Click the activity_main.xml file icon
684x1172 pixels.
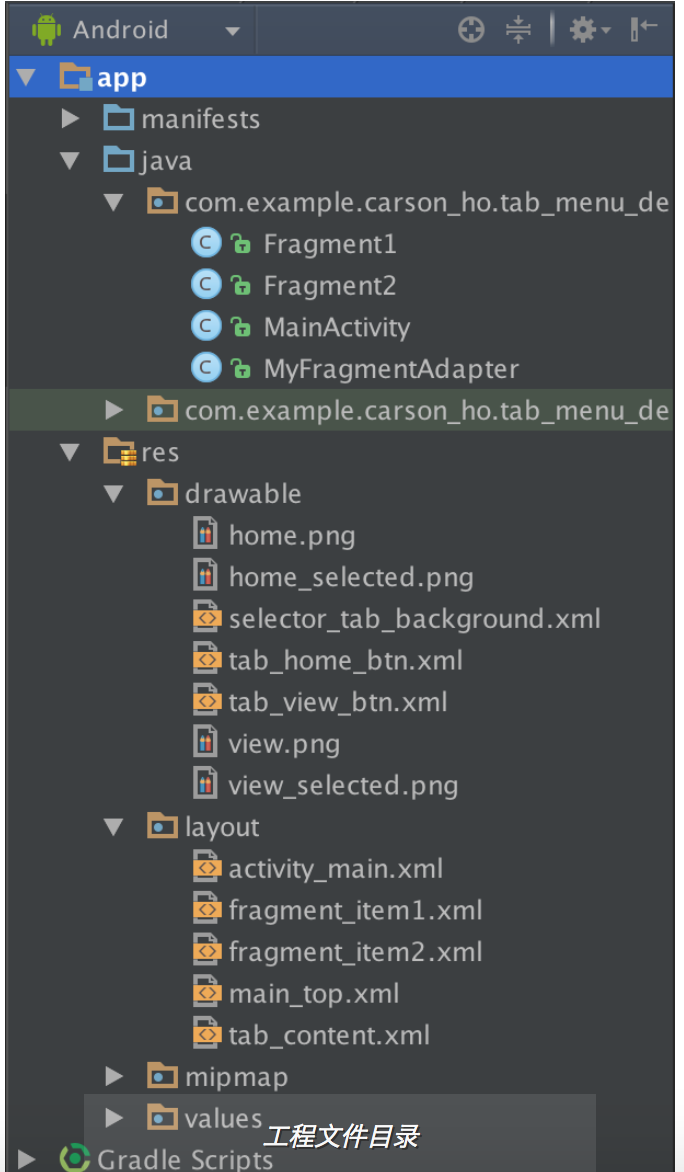206,868
